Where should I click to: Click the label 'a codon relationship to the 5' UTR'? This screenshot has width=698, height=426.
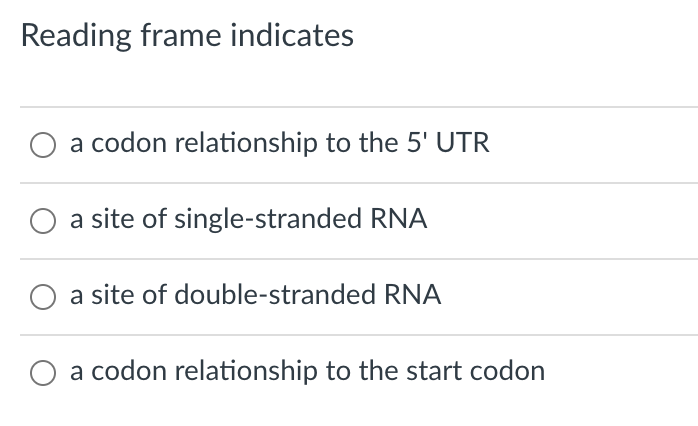(280, 143)
